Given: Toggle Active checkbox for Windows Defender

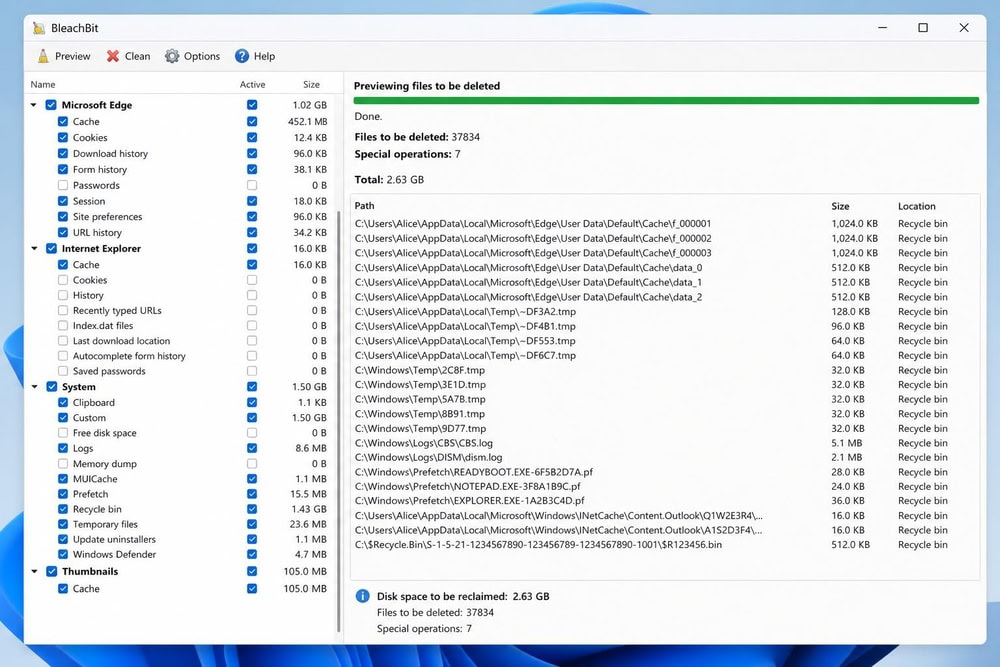Looking at the screenshot, I should coord(252,555).
